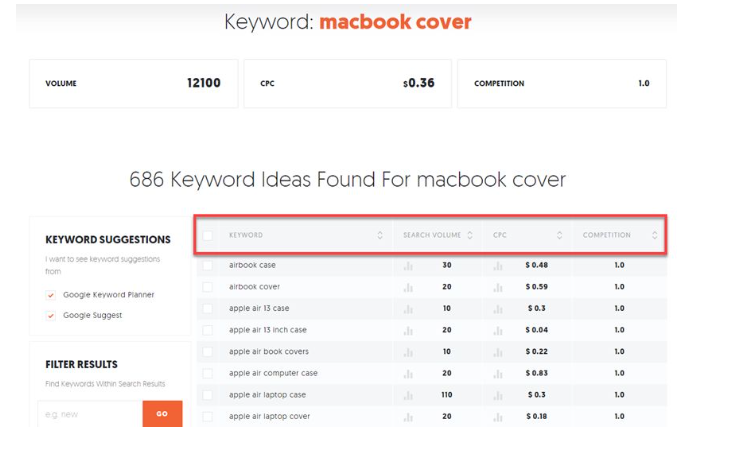Open CPC chart icon for airbook cover
The height and width of the screenshot is (449, 742).
pos(498,288)
